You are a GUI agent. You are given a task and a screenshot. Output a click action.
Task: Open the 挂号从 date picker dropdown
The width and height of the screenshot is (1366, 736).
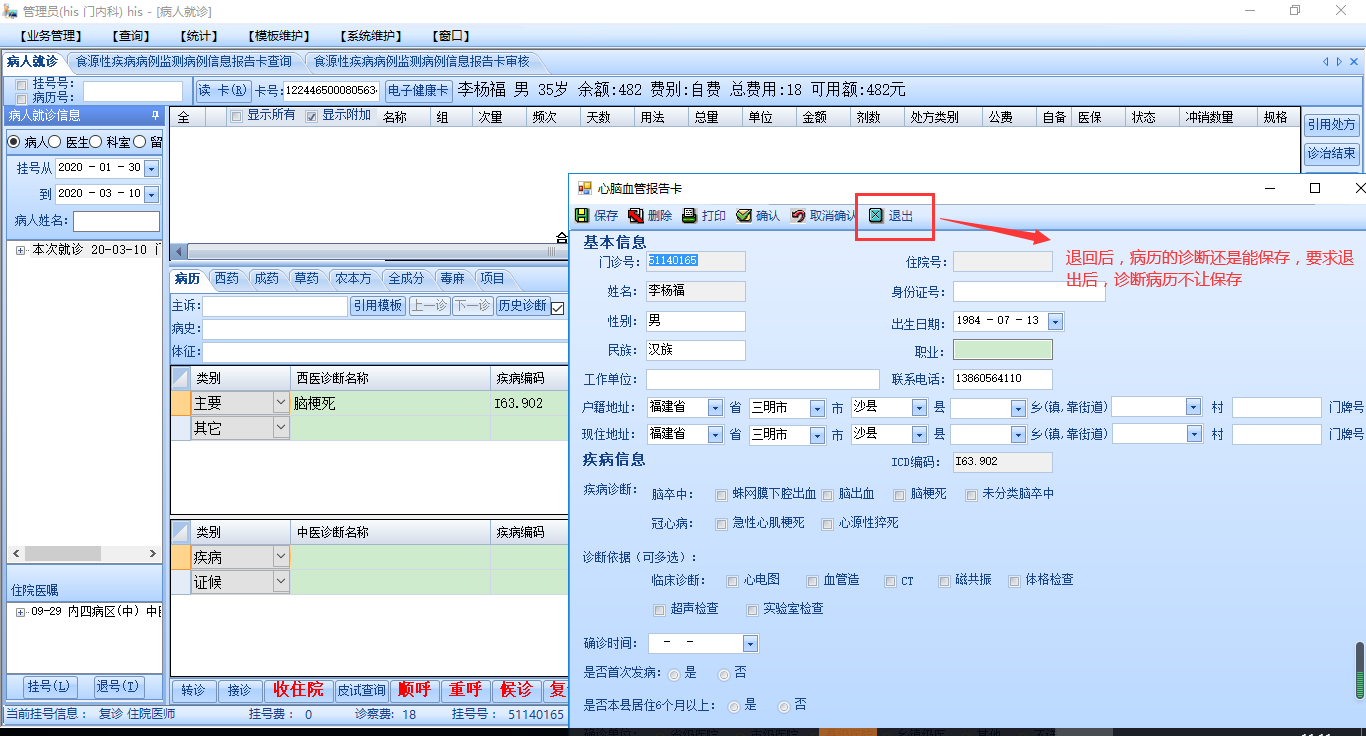tap(152, 168)
